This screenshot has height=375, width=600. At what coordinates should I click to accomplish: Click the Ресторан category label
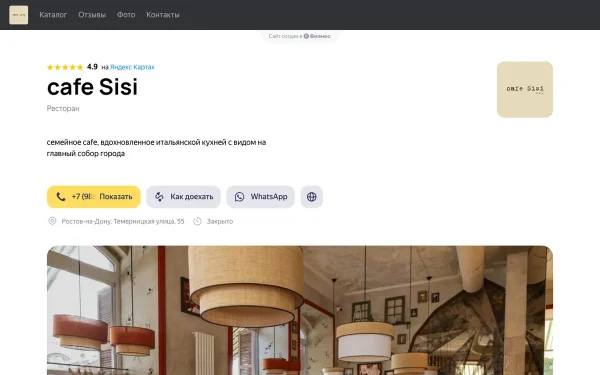(63, 108)
